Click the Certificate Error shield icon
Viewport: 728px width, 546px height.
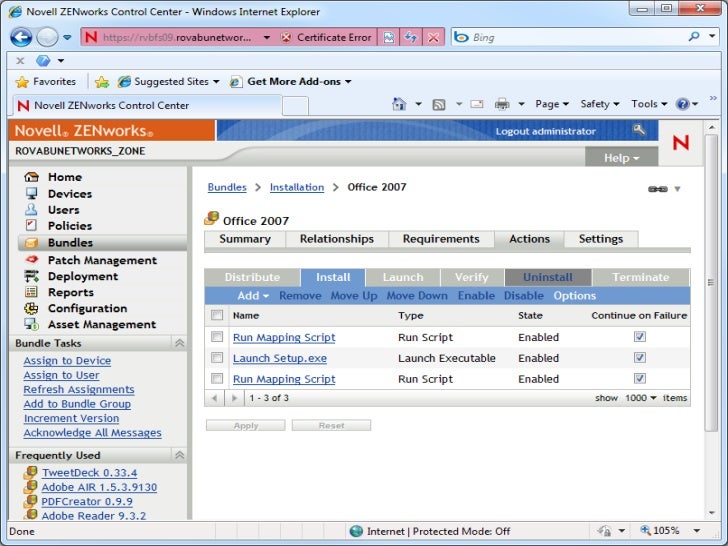coord(286,37)
